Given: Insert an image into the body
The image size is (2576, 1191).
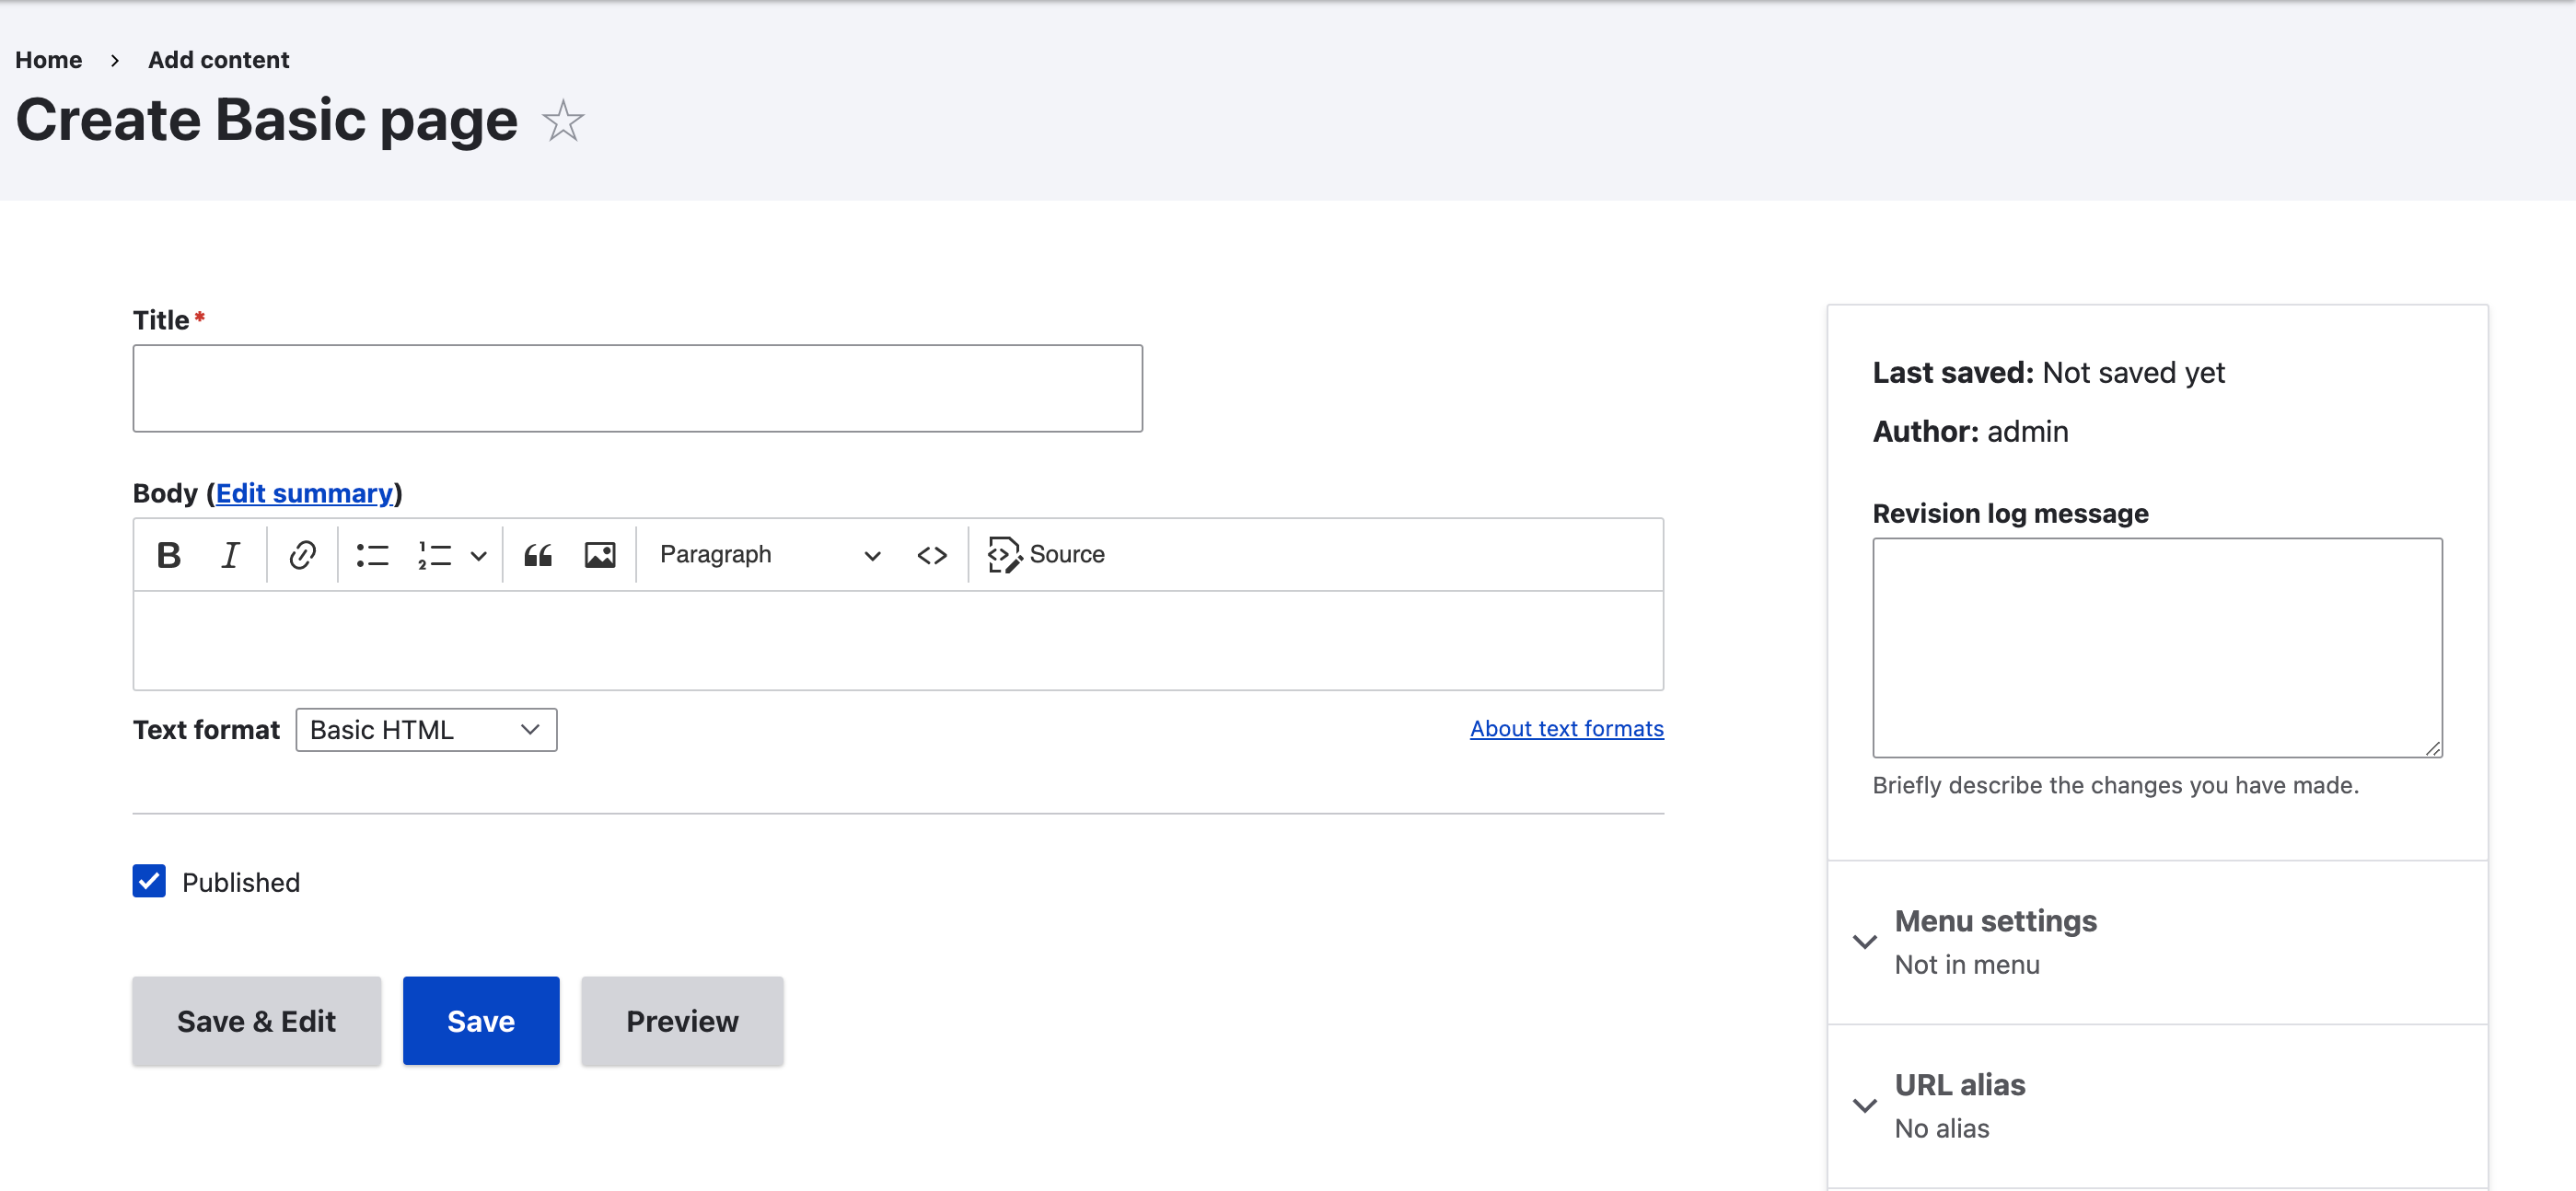Looking at the screenshot, I should point(600,555).
